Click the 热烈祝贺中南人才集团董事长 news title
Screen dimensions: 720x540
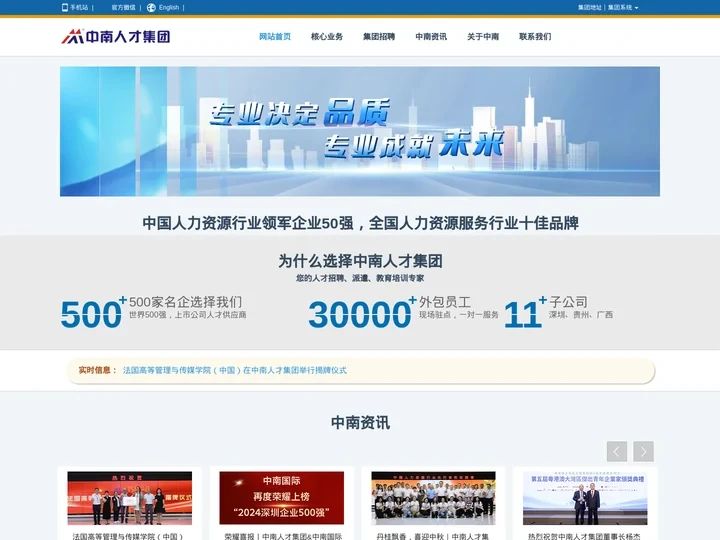tap(584, 536)
